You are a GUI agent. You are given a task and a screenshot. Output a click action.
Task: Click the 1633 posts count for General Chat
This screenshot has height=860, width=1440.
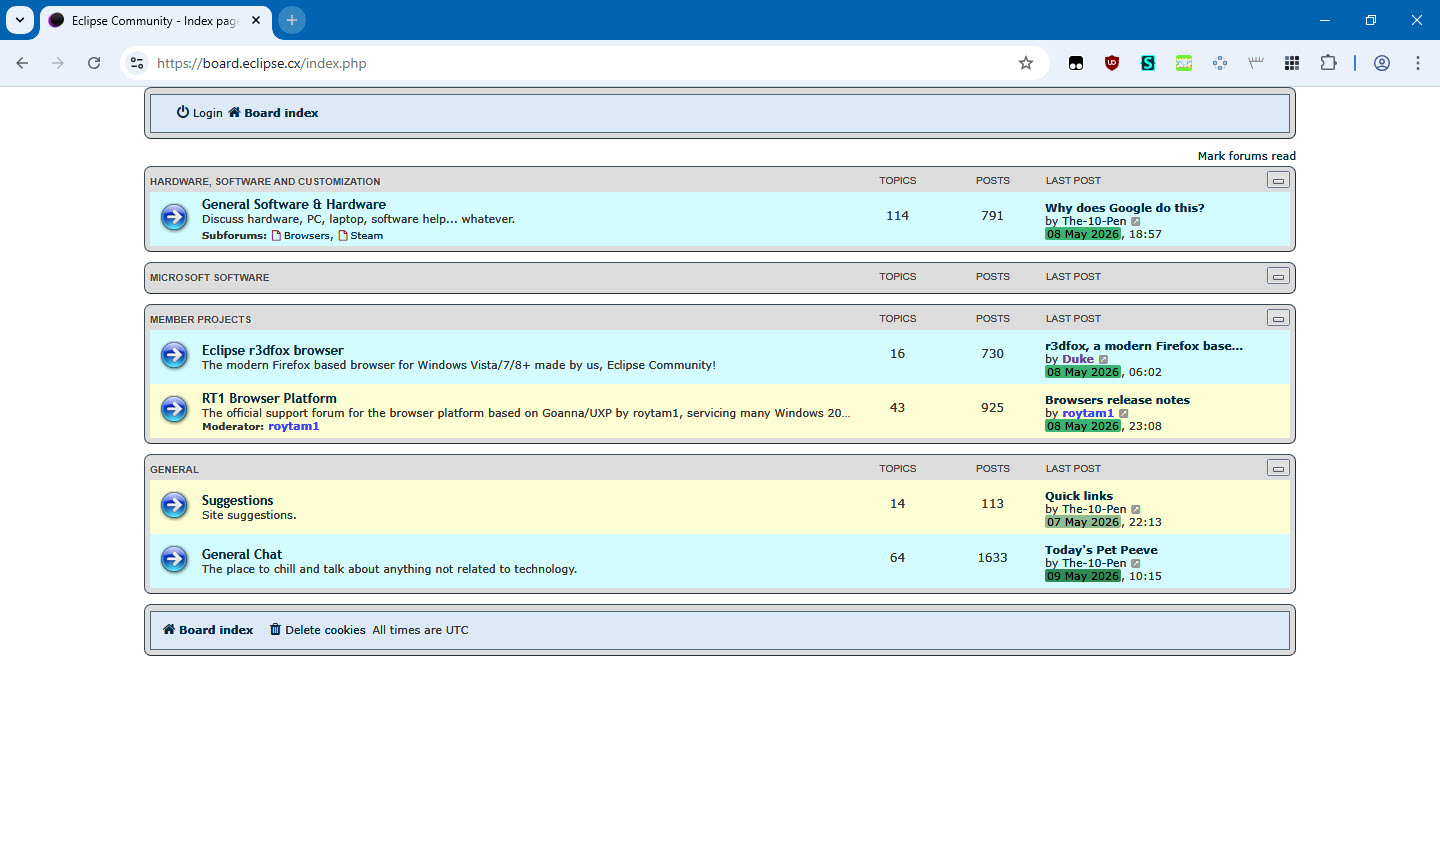pyautogui.click(x=992, y=558)
